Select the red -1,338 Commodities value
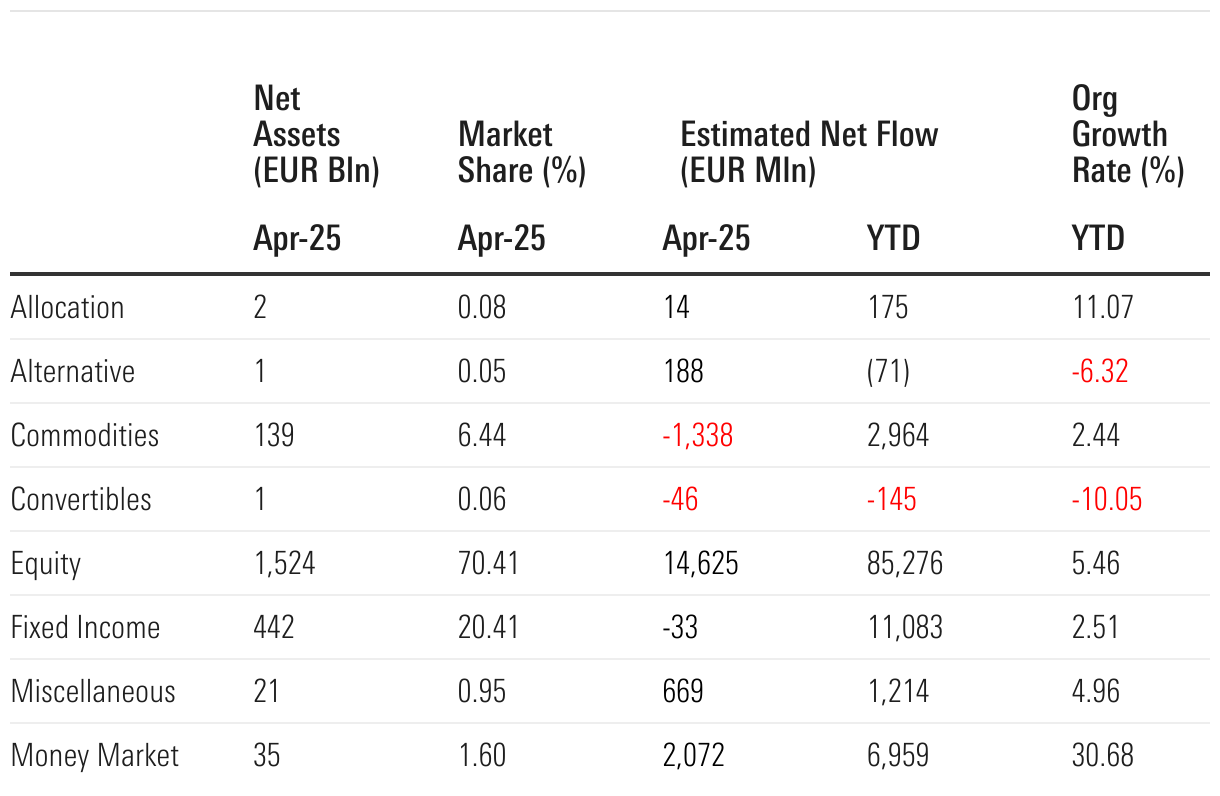 698,435
